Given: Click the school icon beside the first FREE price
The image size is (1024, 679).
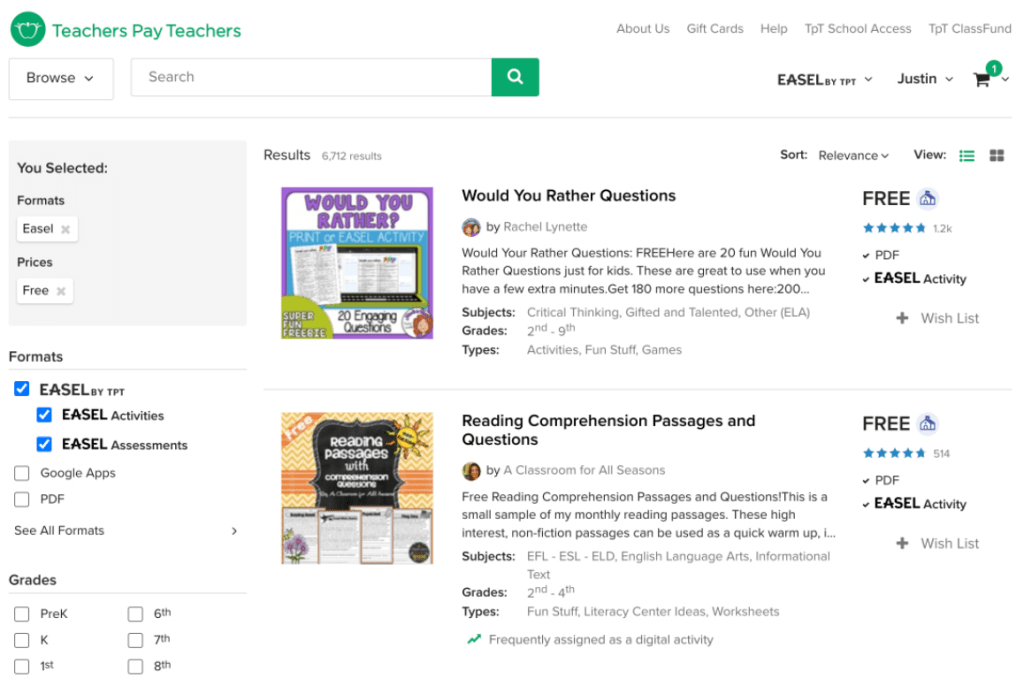Looking at the screenshot, I should tap(928, 198).
